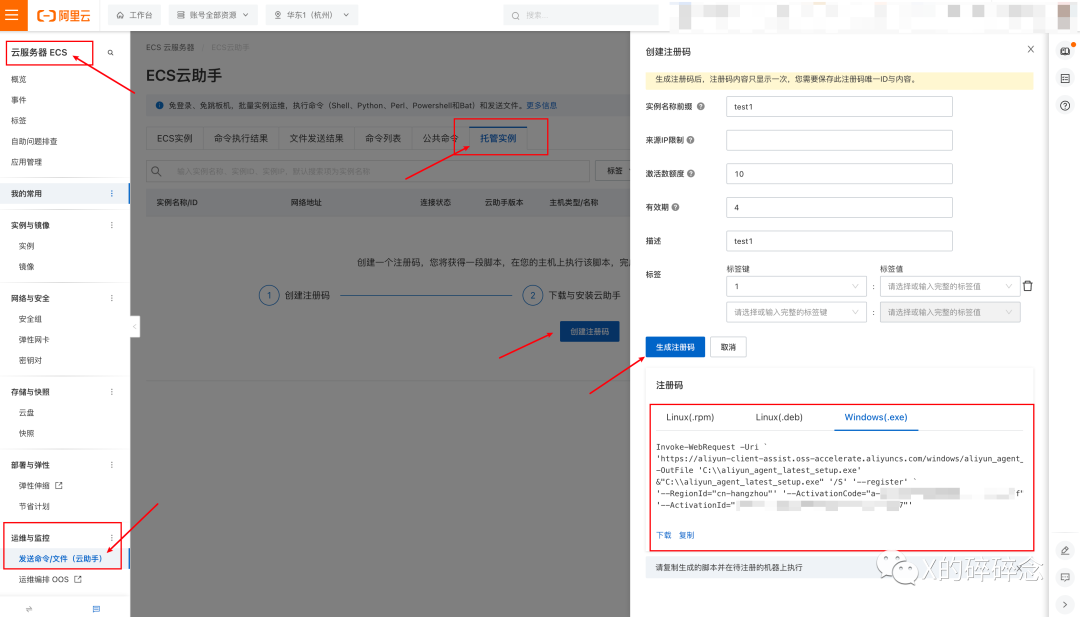The height and width of the screenshot is (617, 1080).
Task: Click the 来源IP限制 input field
Action: [839, 140]
